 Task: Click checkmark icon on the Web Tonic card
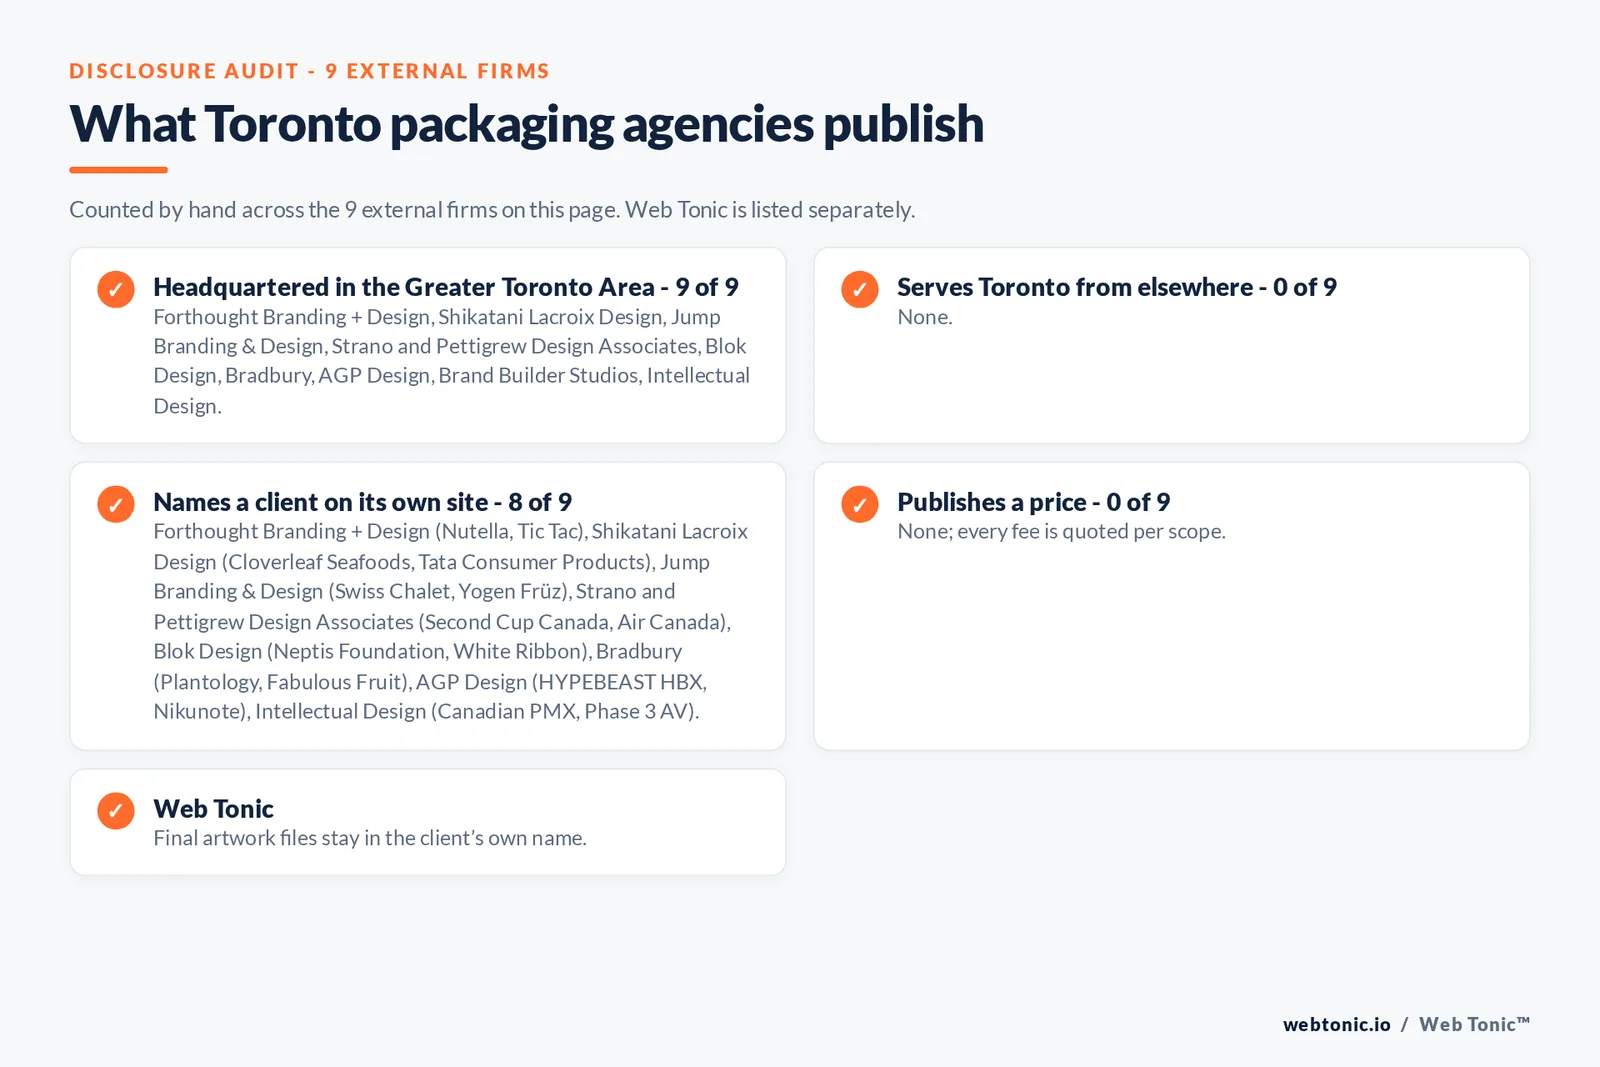click(x=116, y=811)
